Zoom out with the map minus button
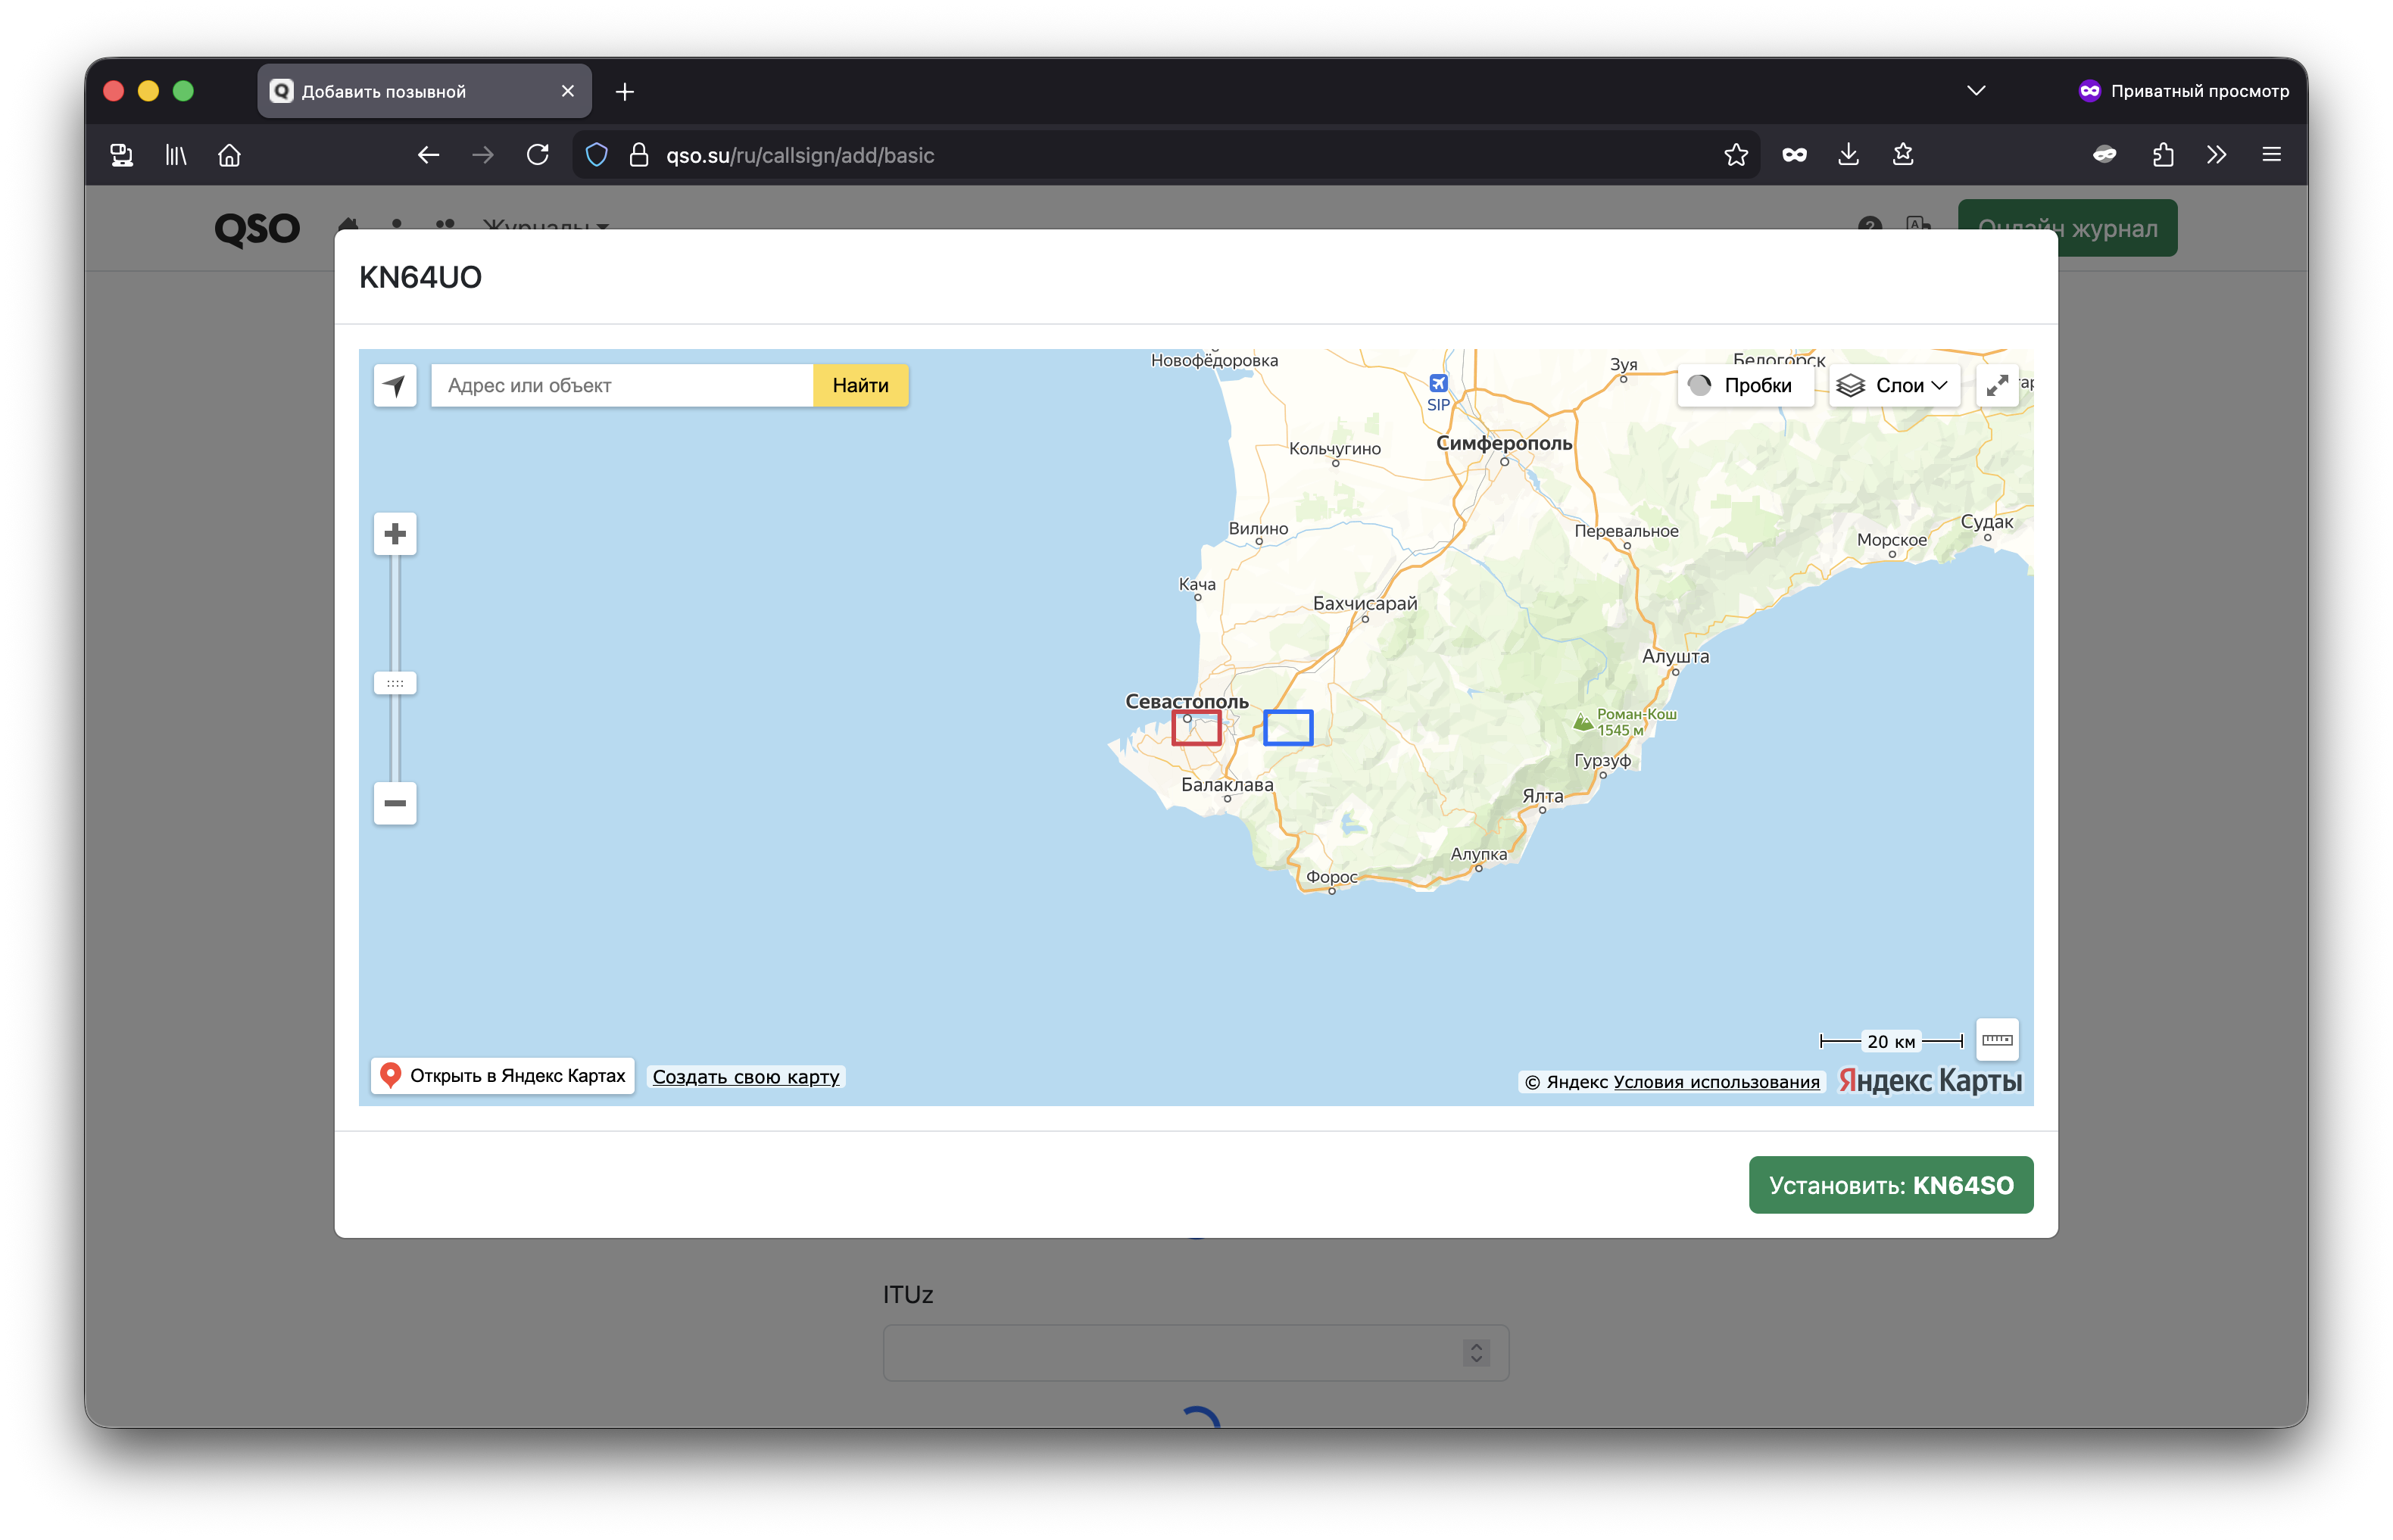This screenshot has width=2393, height=1540. coord(395,803)
